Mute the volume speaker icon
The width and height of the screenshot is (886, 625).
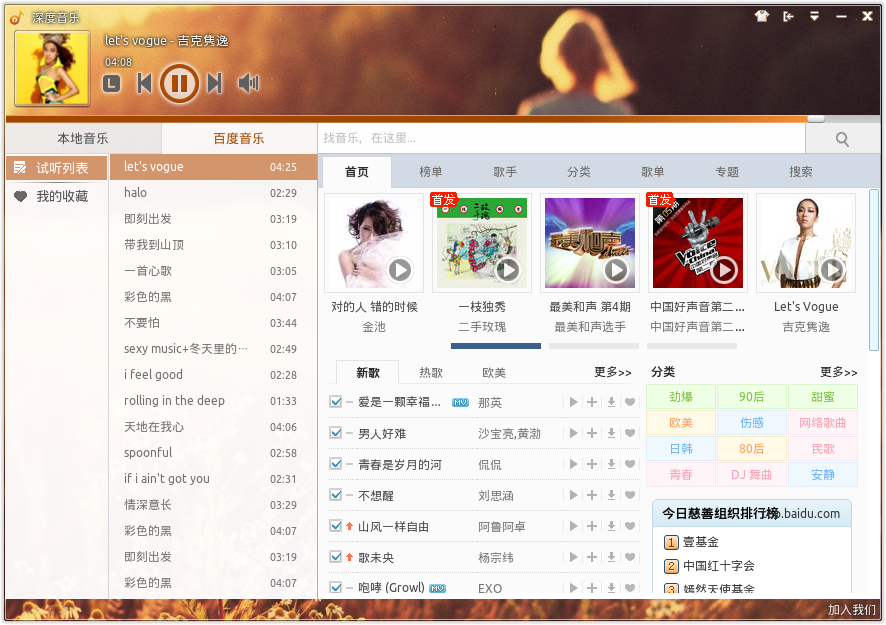(x=249, y=84)
